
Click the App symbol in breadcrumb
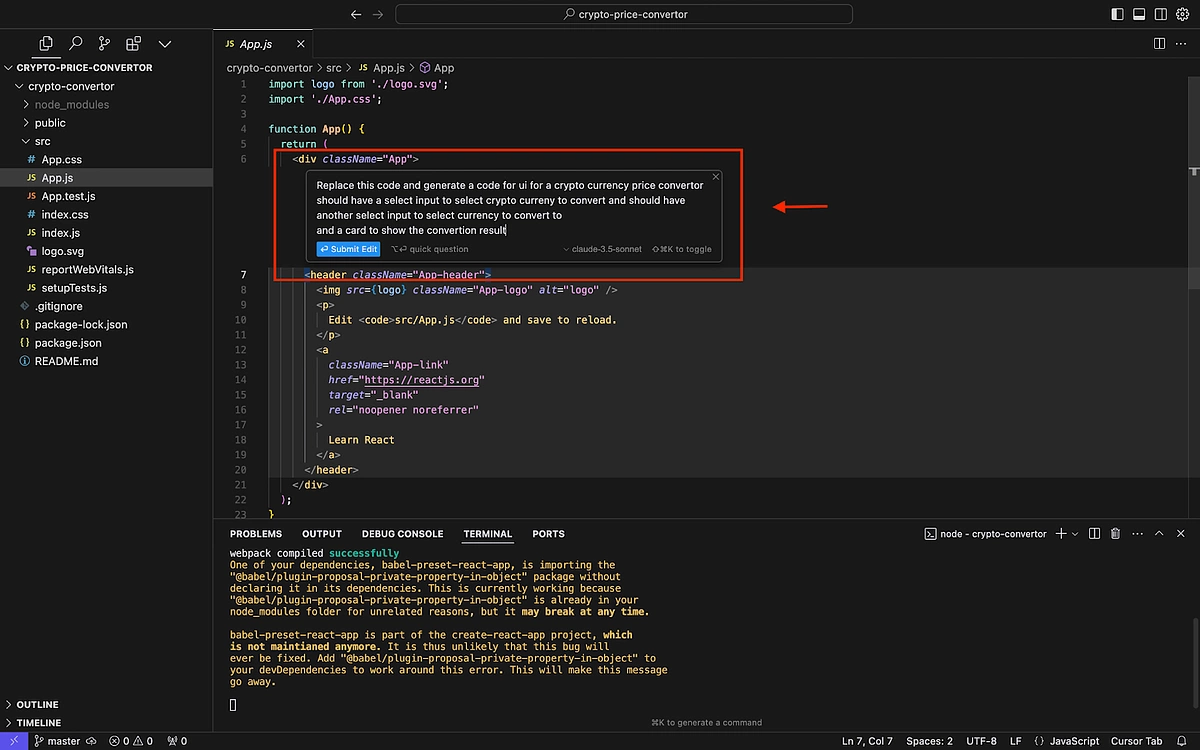tap(437, 68)
